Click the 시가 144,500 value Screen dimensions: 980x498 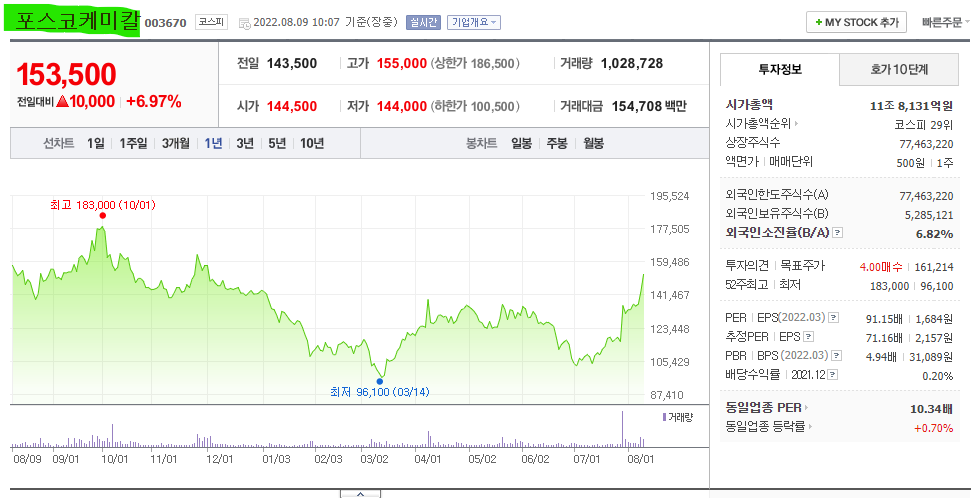point(292,106)
